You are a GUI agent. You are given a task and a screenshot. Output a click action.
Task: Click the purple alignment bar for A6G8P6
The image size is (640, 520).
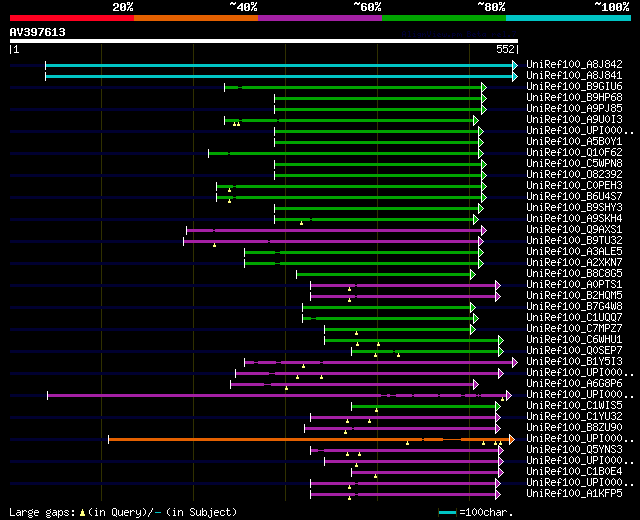click(x=352, y=384)
